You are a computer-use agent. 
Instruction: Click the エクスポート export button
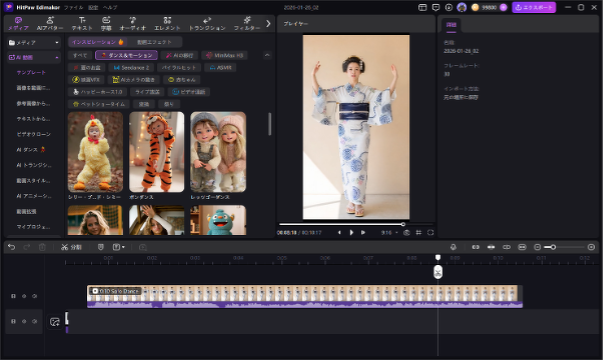point(534,7)
